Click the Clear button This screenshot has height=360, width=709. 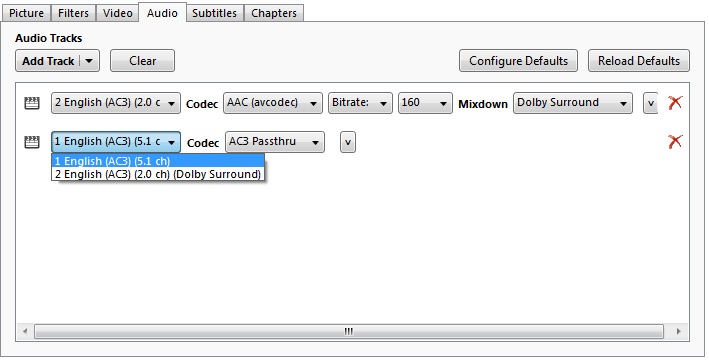142,61
